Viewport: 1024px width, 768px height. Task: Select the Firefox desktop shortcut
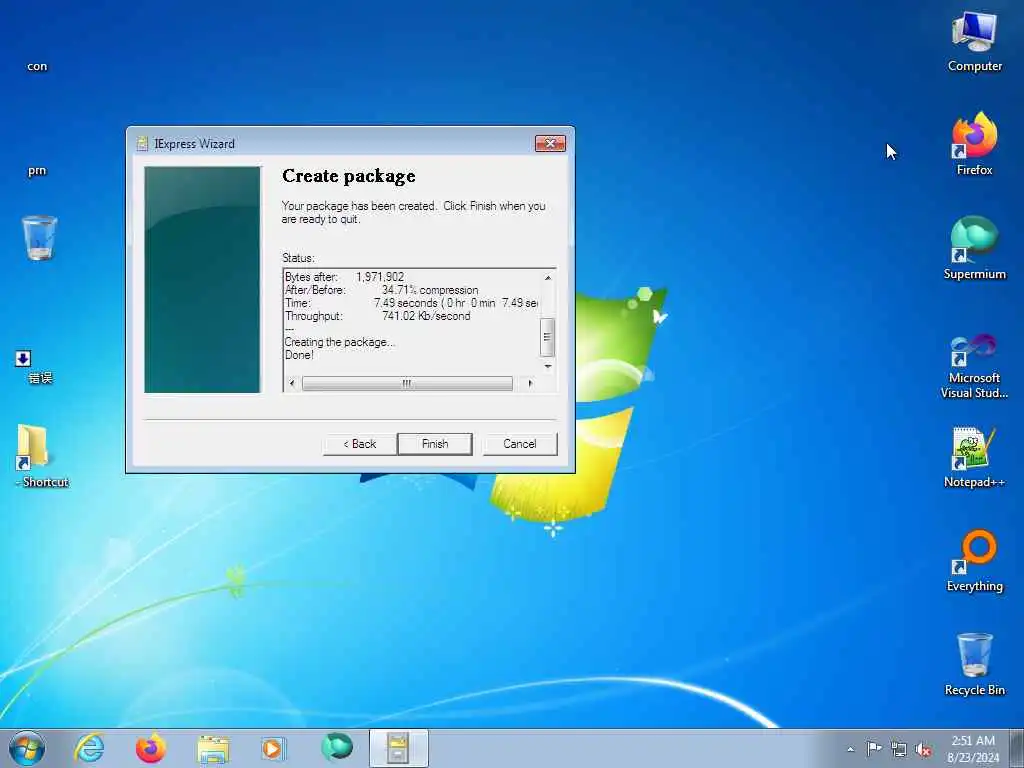click(x=974, y=145)
